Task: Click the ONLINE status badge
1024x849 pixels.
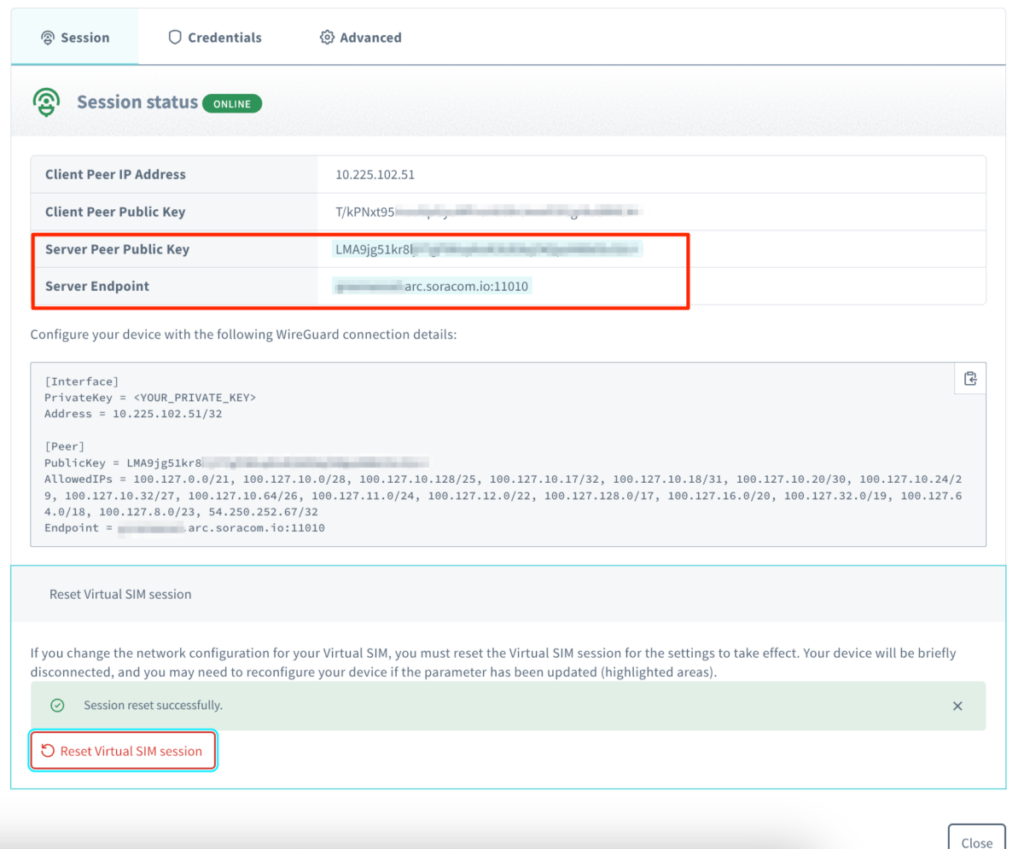Action: 232,103
